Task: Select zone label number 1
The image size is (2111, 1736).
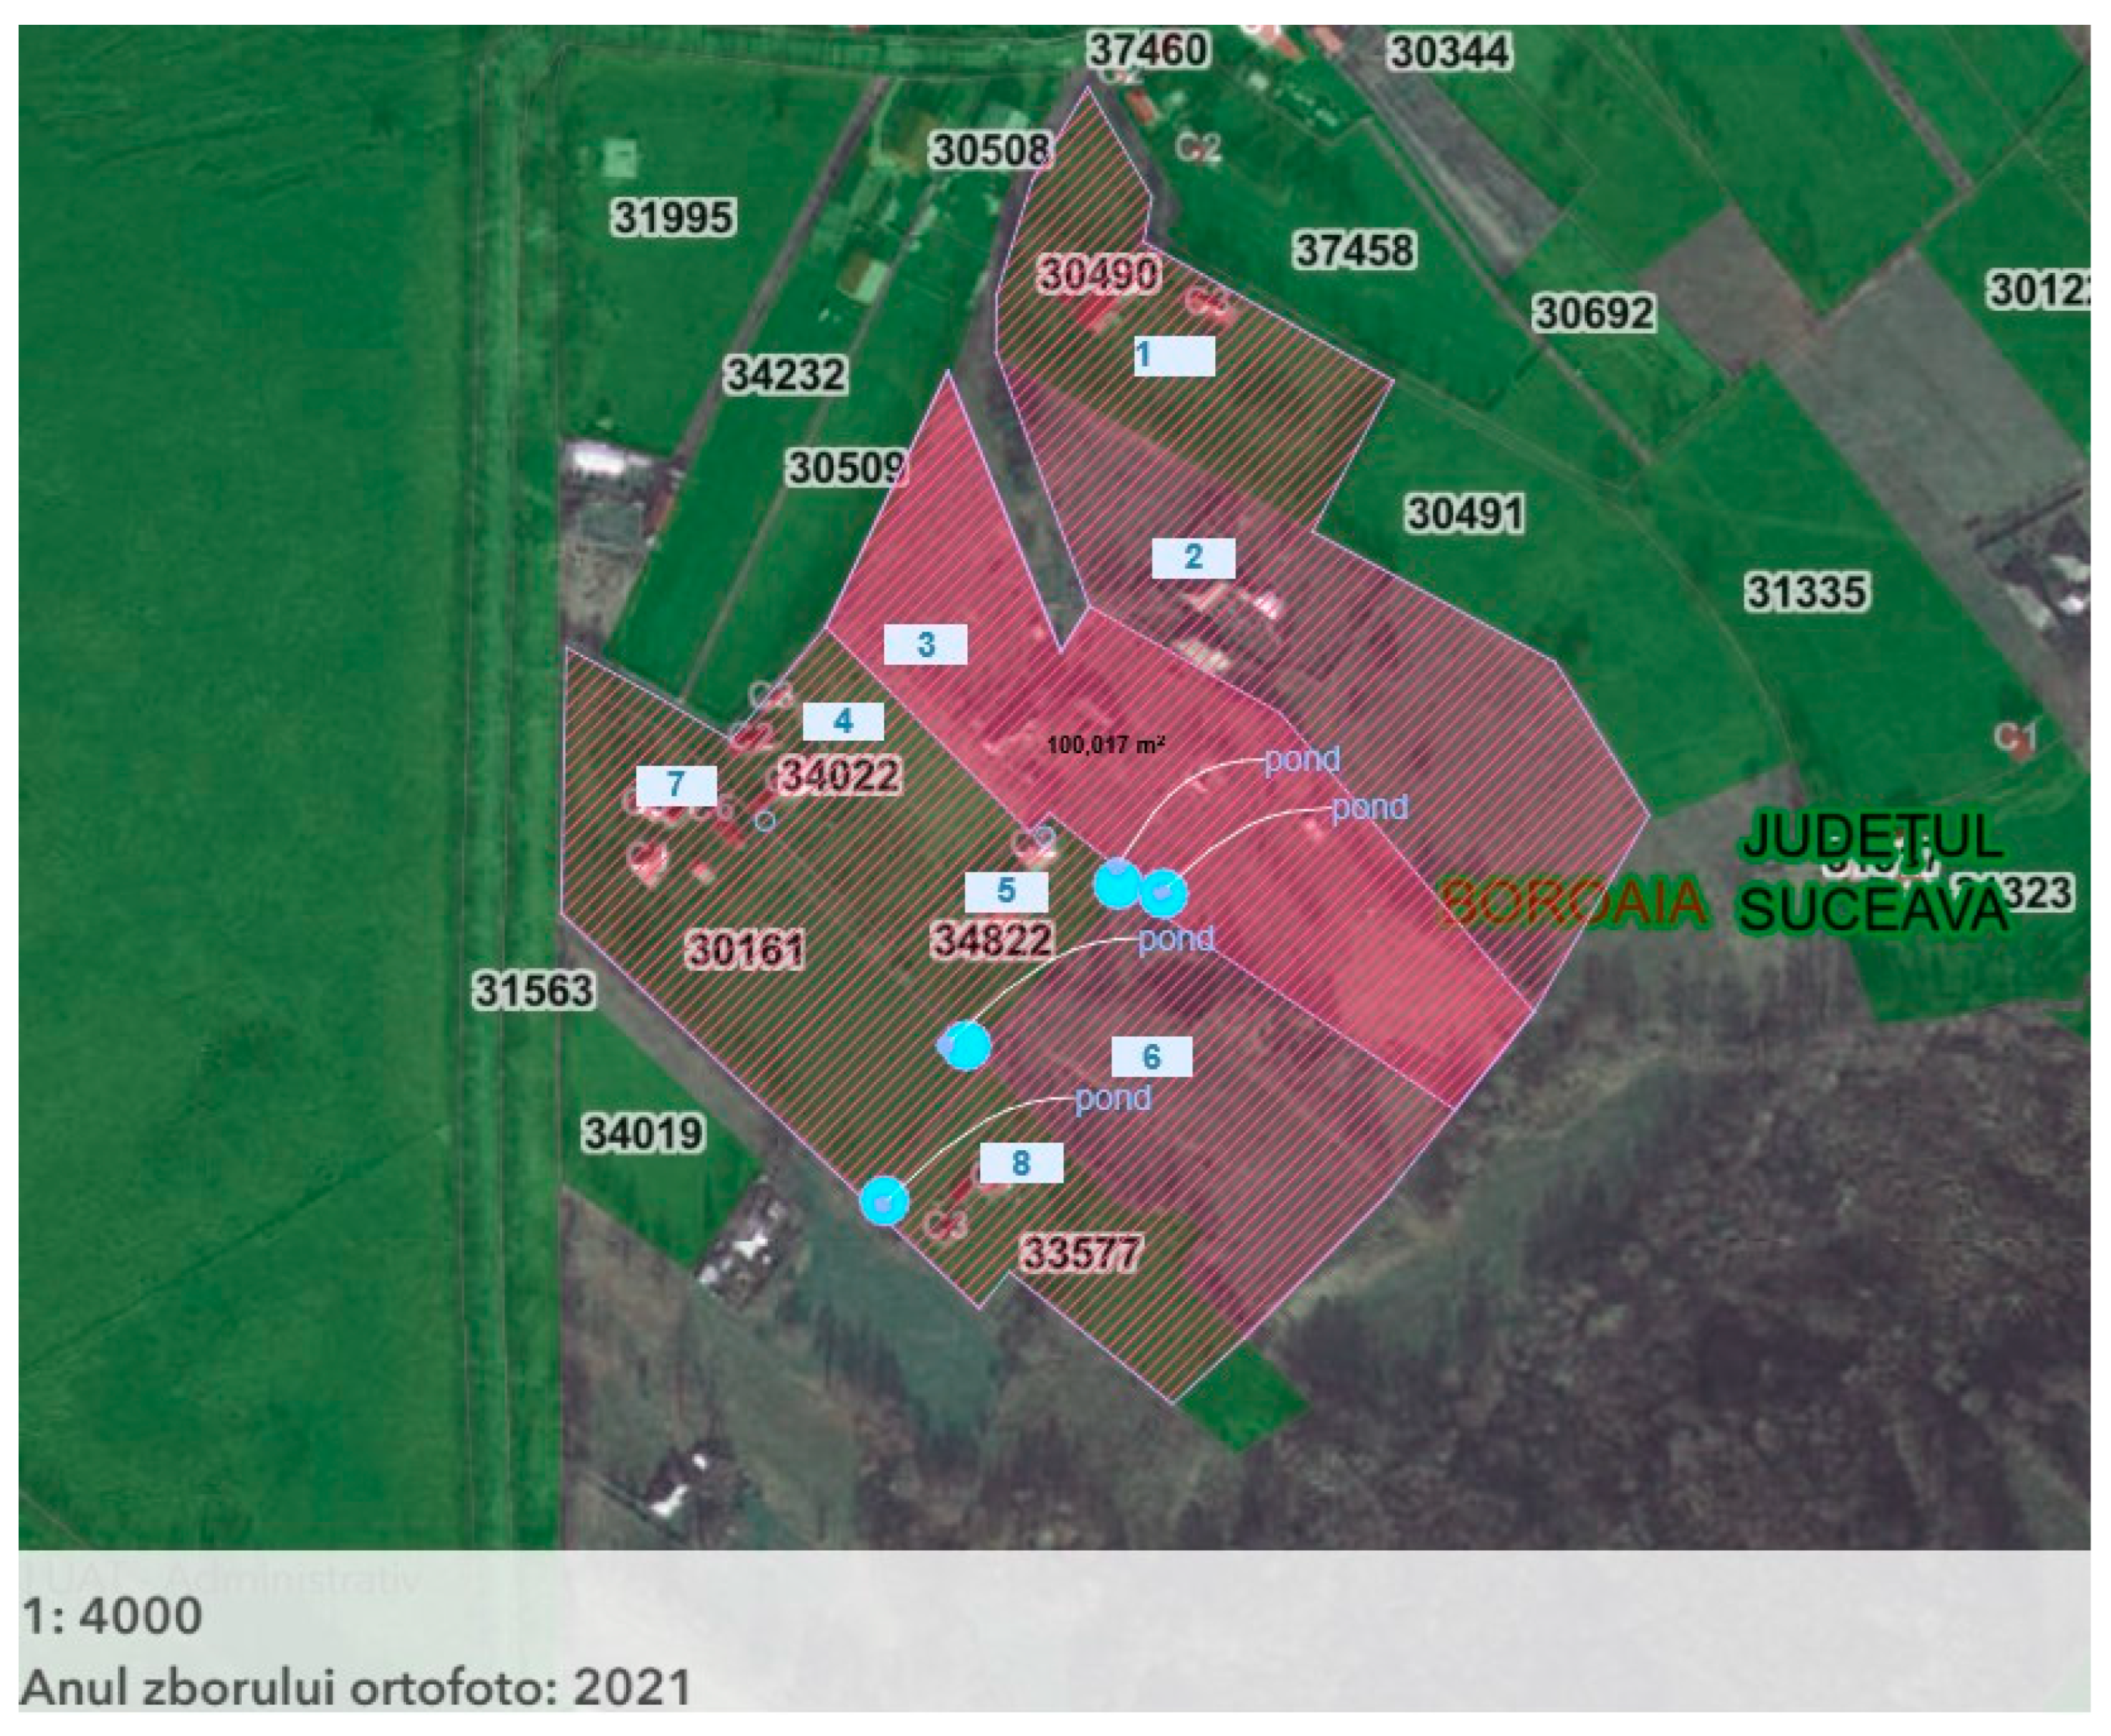Action: [1173, 355]
